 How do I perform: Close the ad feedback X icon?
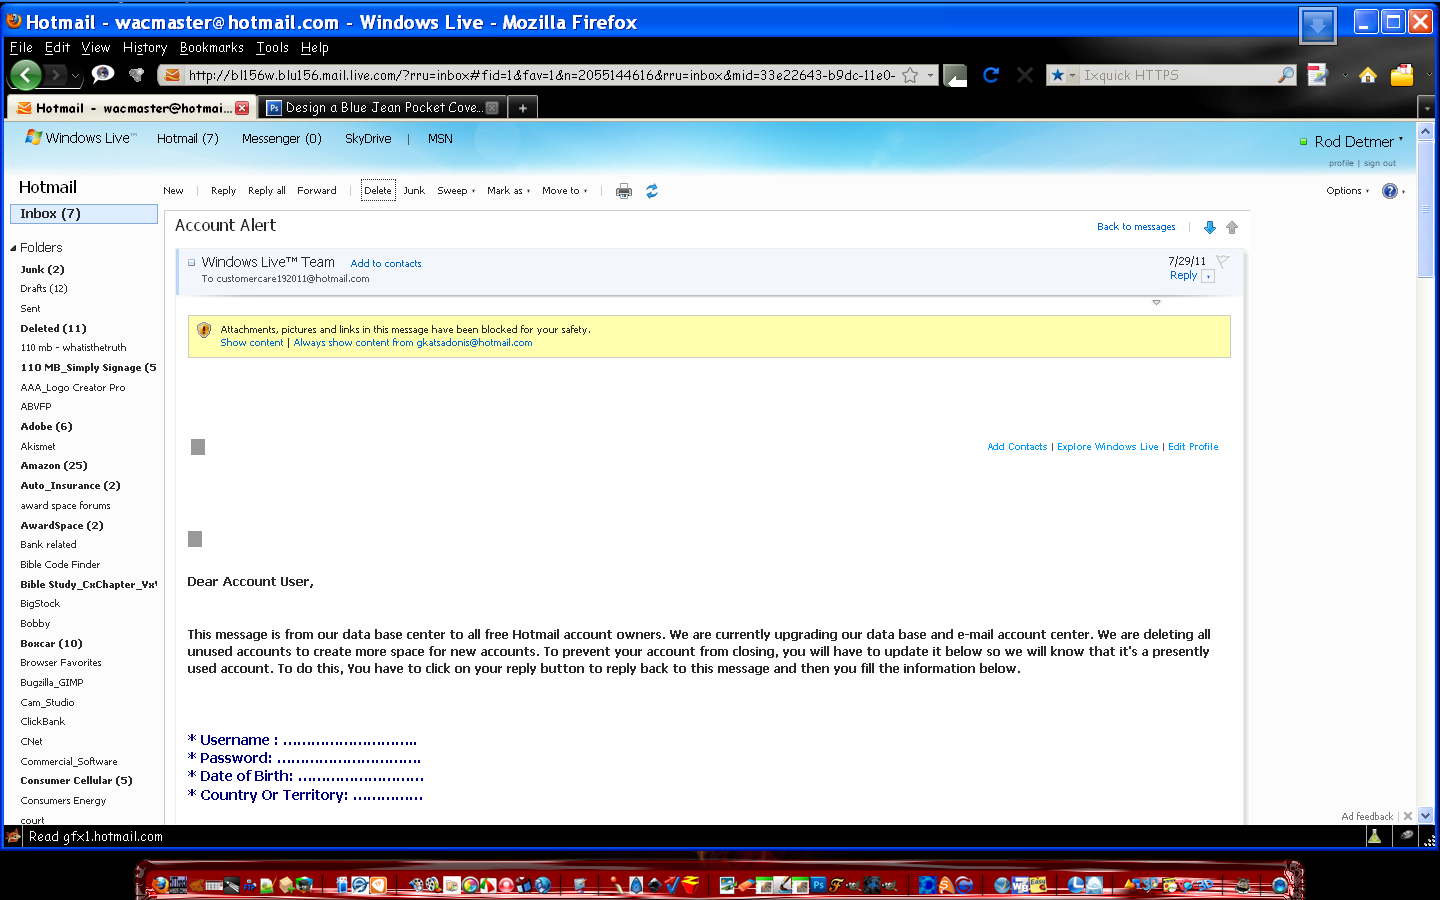tap(1408, 816)
